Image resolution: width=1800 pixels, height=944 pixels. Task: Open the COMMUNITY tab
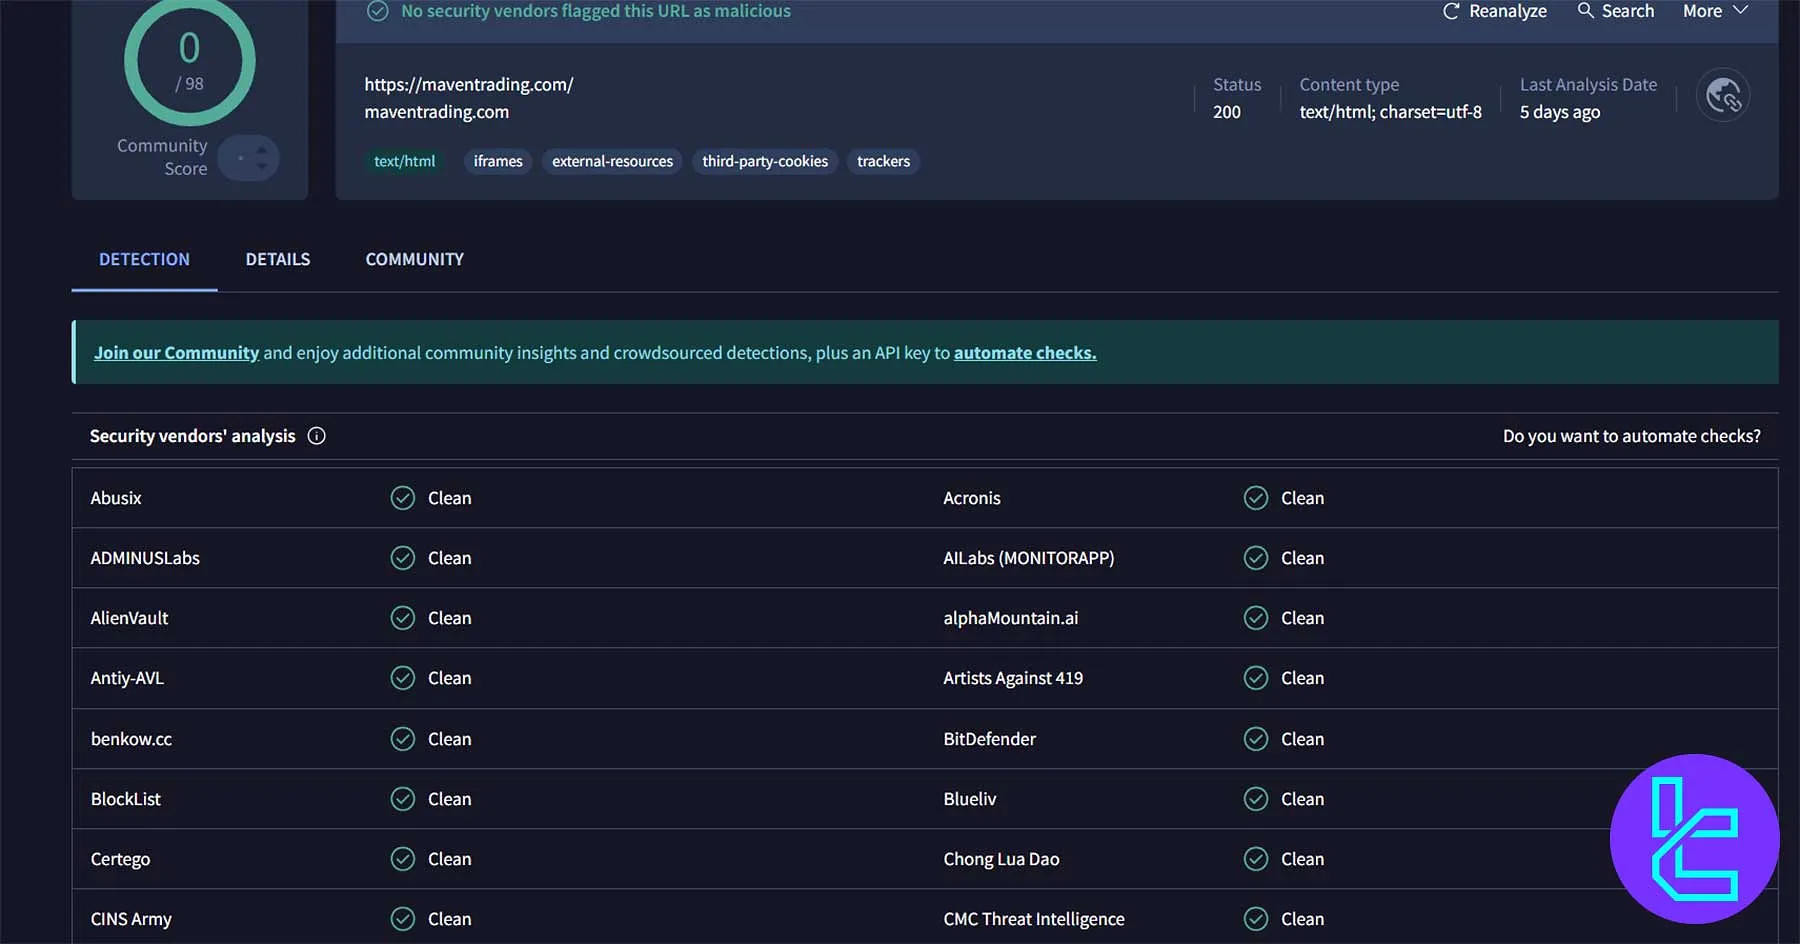413,259
